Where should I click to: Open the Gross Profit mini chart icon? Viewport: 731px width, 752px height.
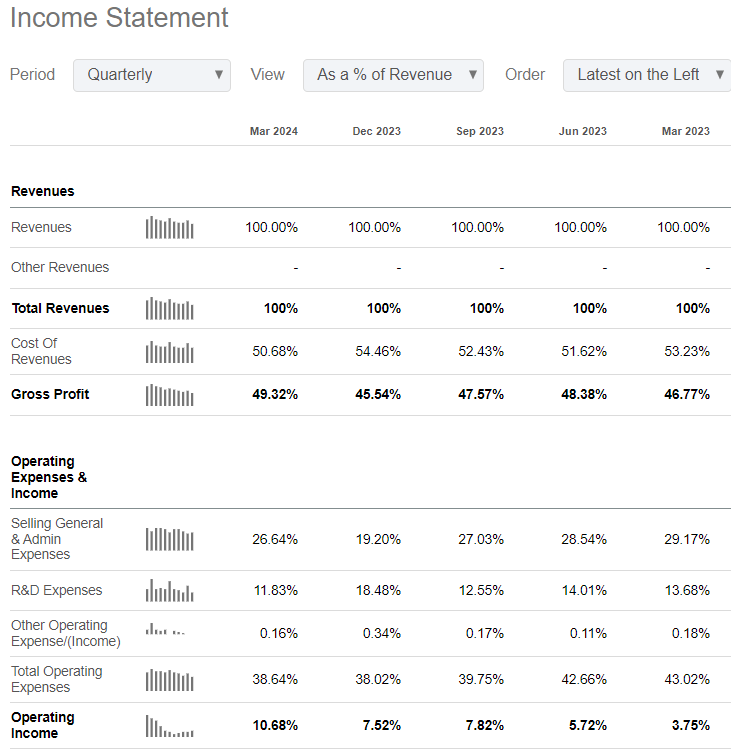pos(169,395)
